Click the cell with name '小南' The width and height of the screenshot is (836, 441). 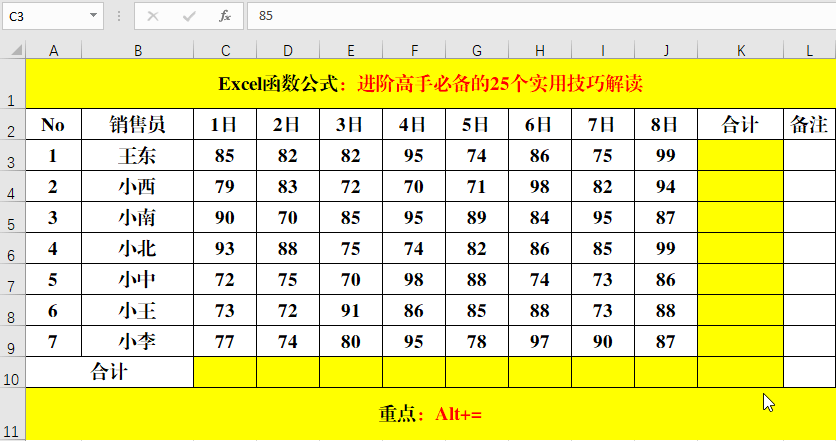point(138,217)
